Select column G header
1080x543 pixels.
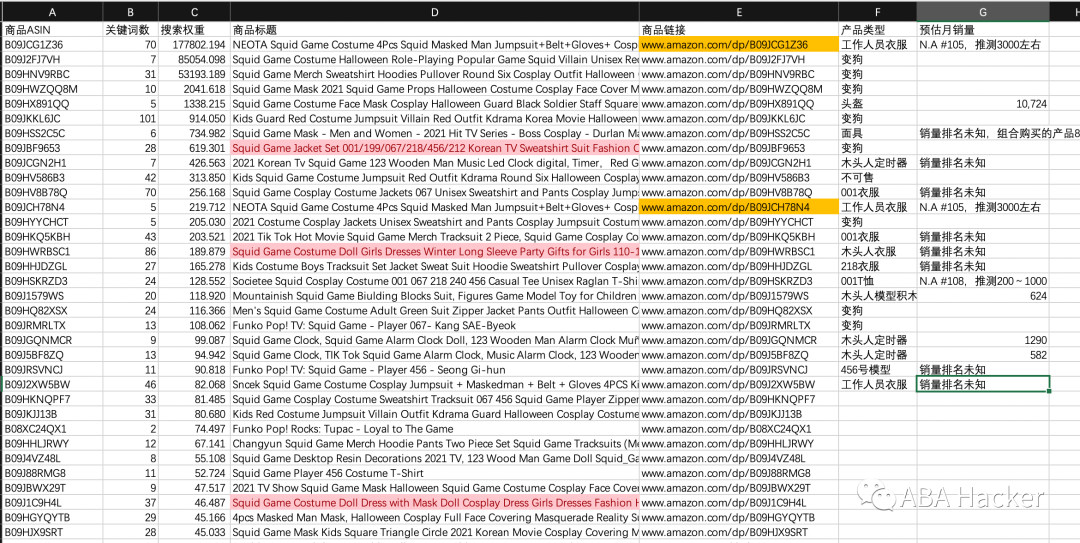[x=983, y=12]
